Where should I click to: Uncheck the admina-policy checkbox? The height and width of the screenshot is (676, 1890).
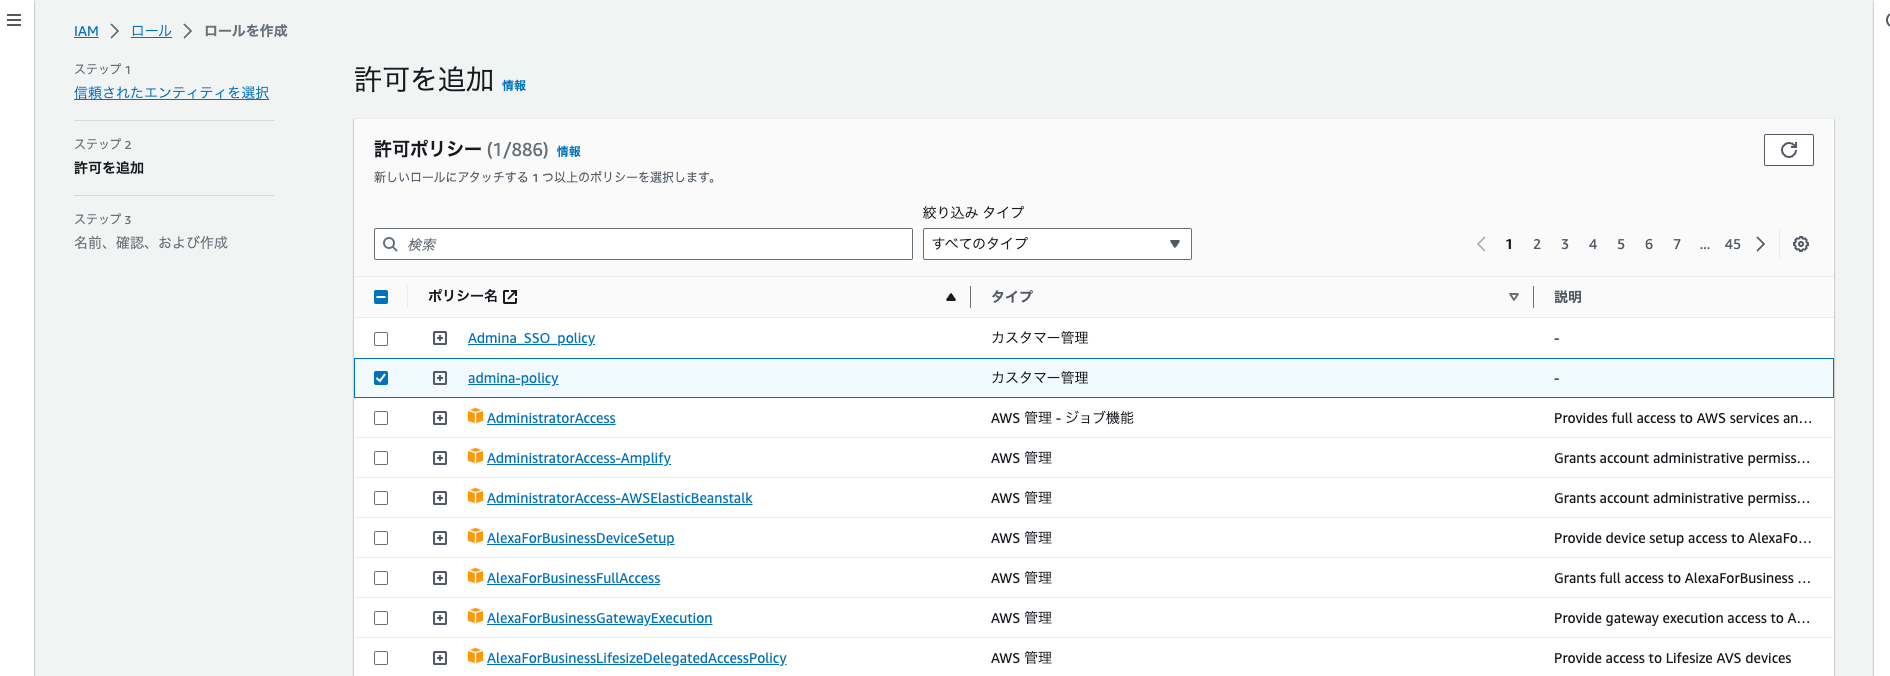pyautogui.click(x=381, y=378)
